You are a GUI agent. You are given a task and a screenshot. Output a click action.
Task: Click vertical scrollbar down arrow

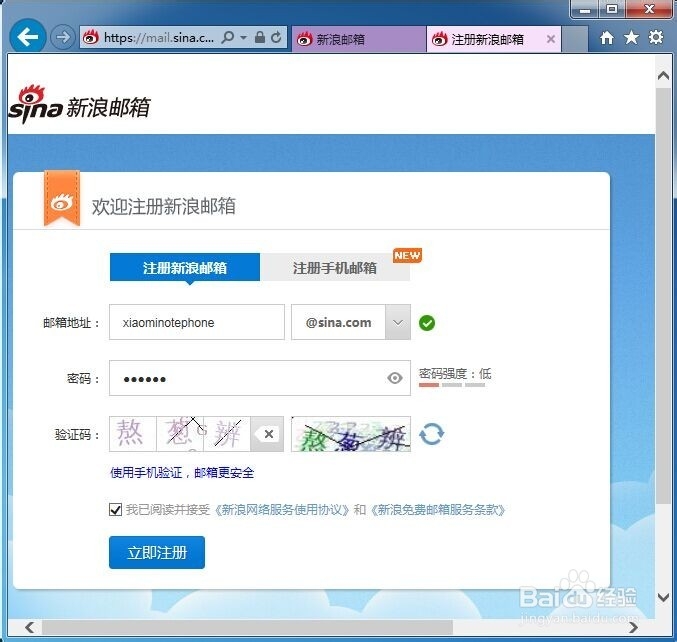663,598
